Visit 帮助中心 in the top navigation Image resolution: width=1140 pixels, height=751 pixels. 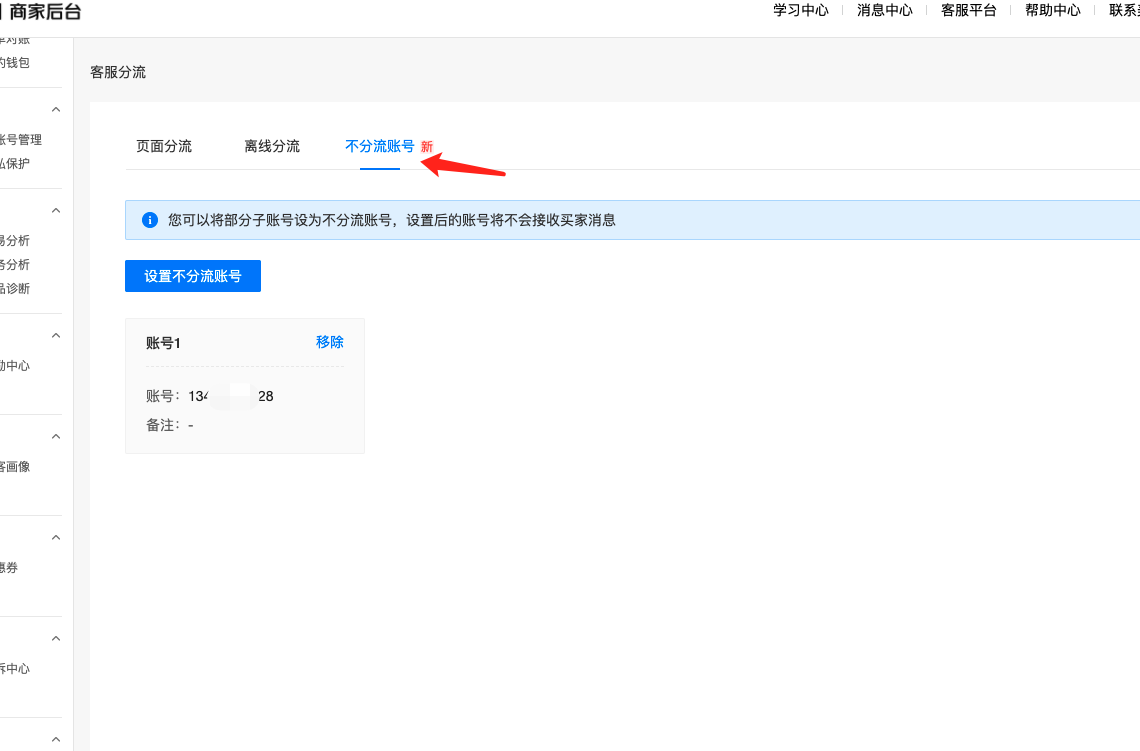1053,10
